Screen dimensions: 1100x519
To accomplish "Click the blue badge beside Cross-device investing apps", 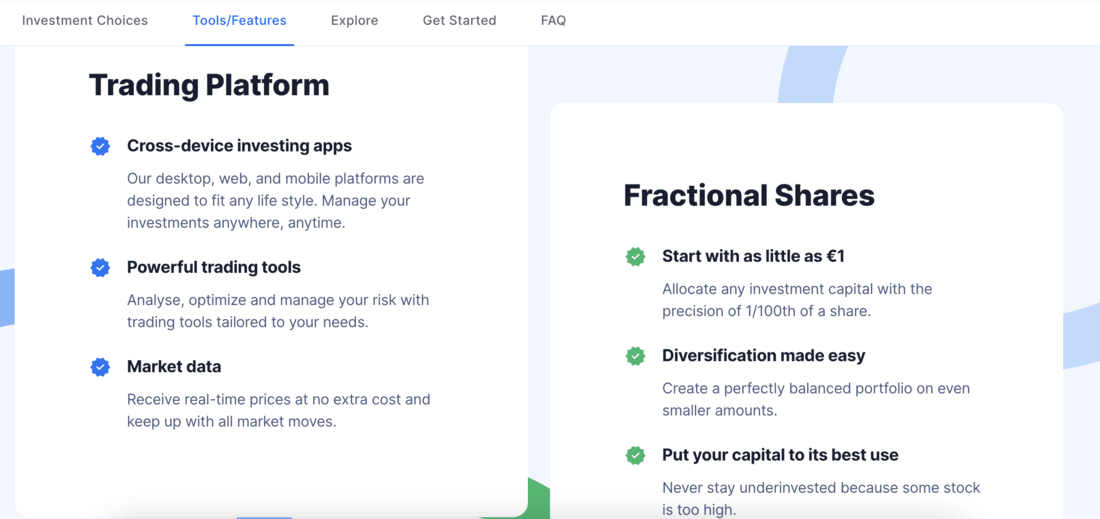I will 100,146.
